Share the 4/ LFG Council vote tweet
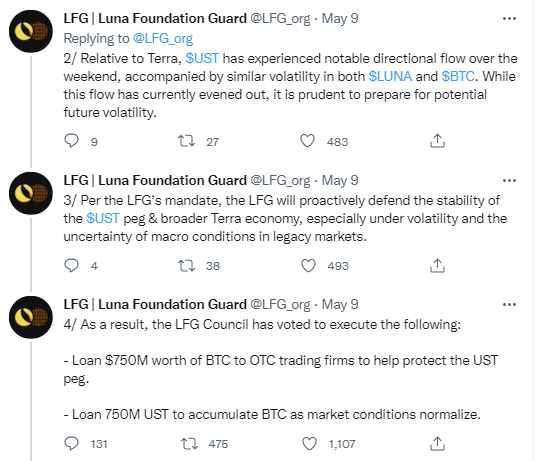 pyautogui.click(x=437, y=444)
